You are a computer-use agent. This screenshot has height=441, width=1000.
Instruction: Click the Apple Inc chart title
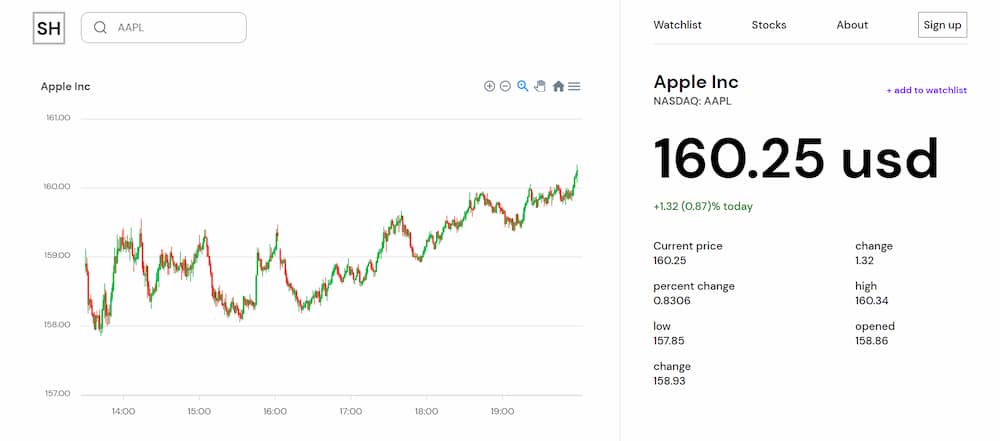[66, 86]
